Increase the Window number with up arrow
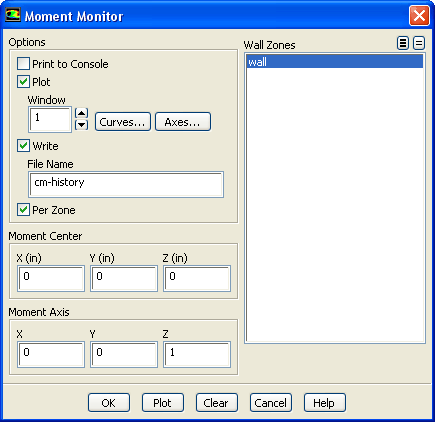The image size is (435, 422). coord(82,113)
